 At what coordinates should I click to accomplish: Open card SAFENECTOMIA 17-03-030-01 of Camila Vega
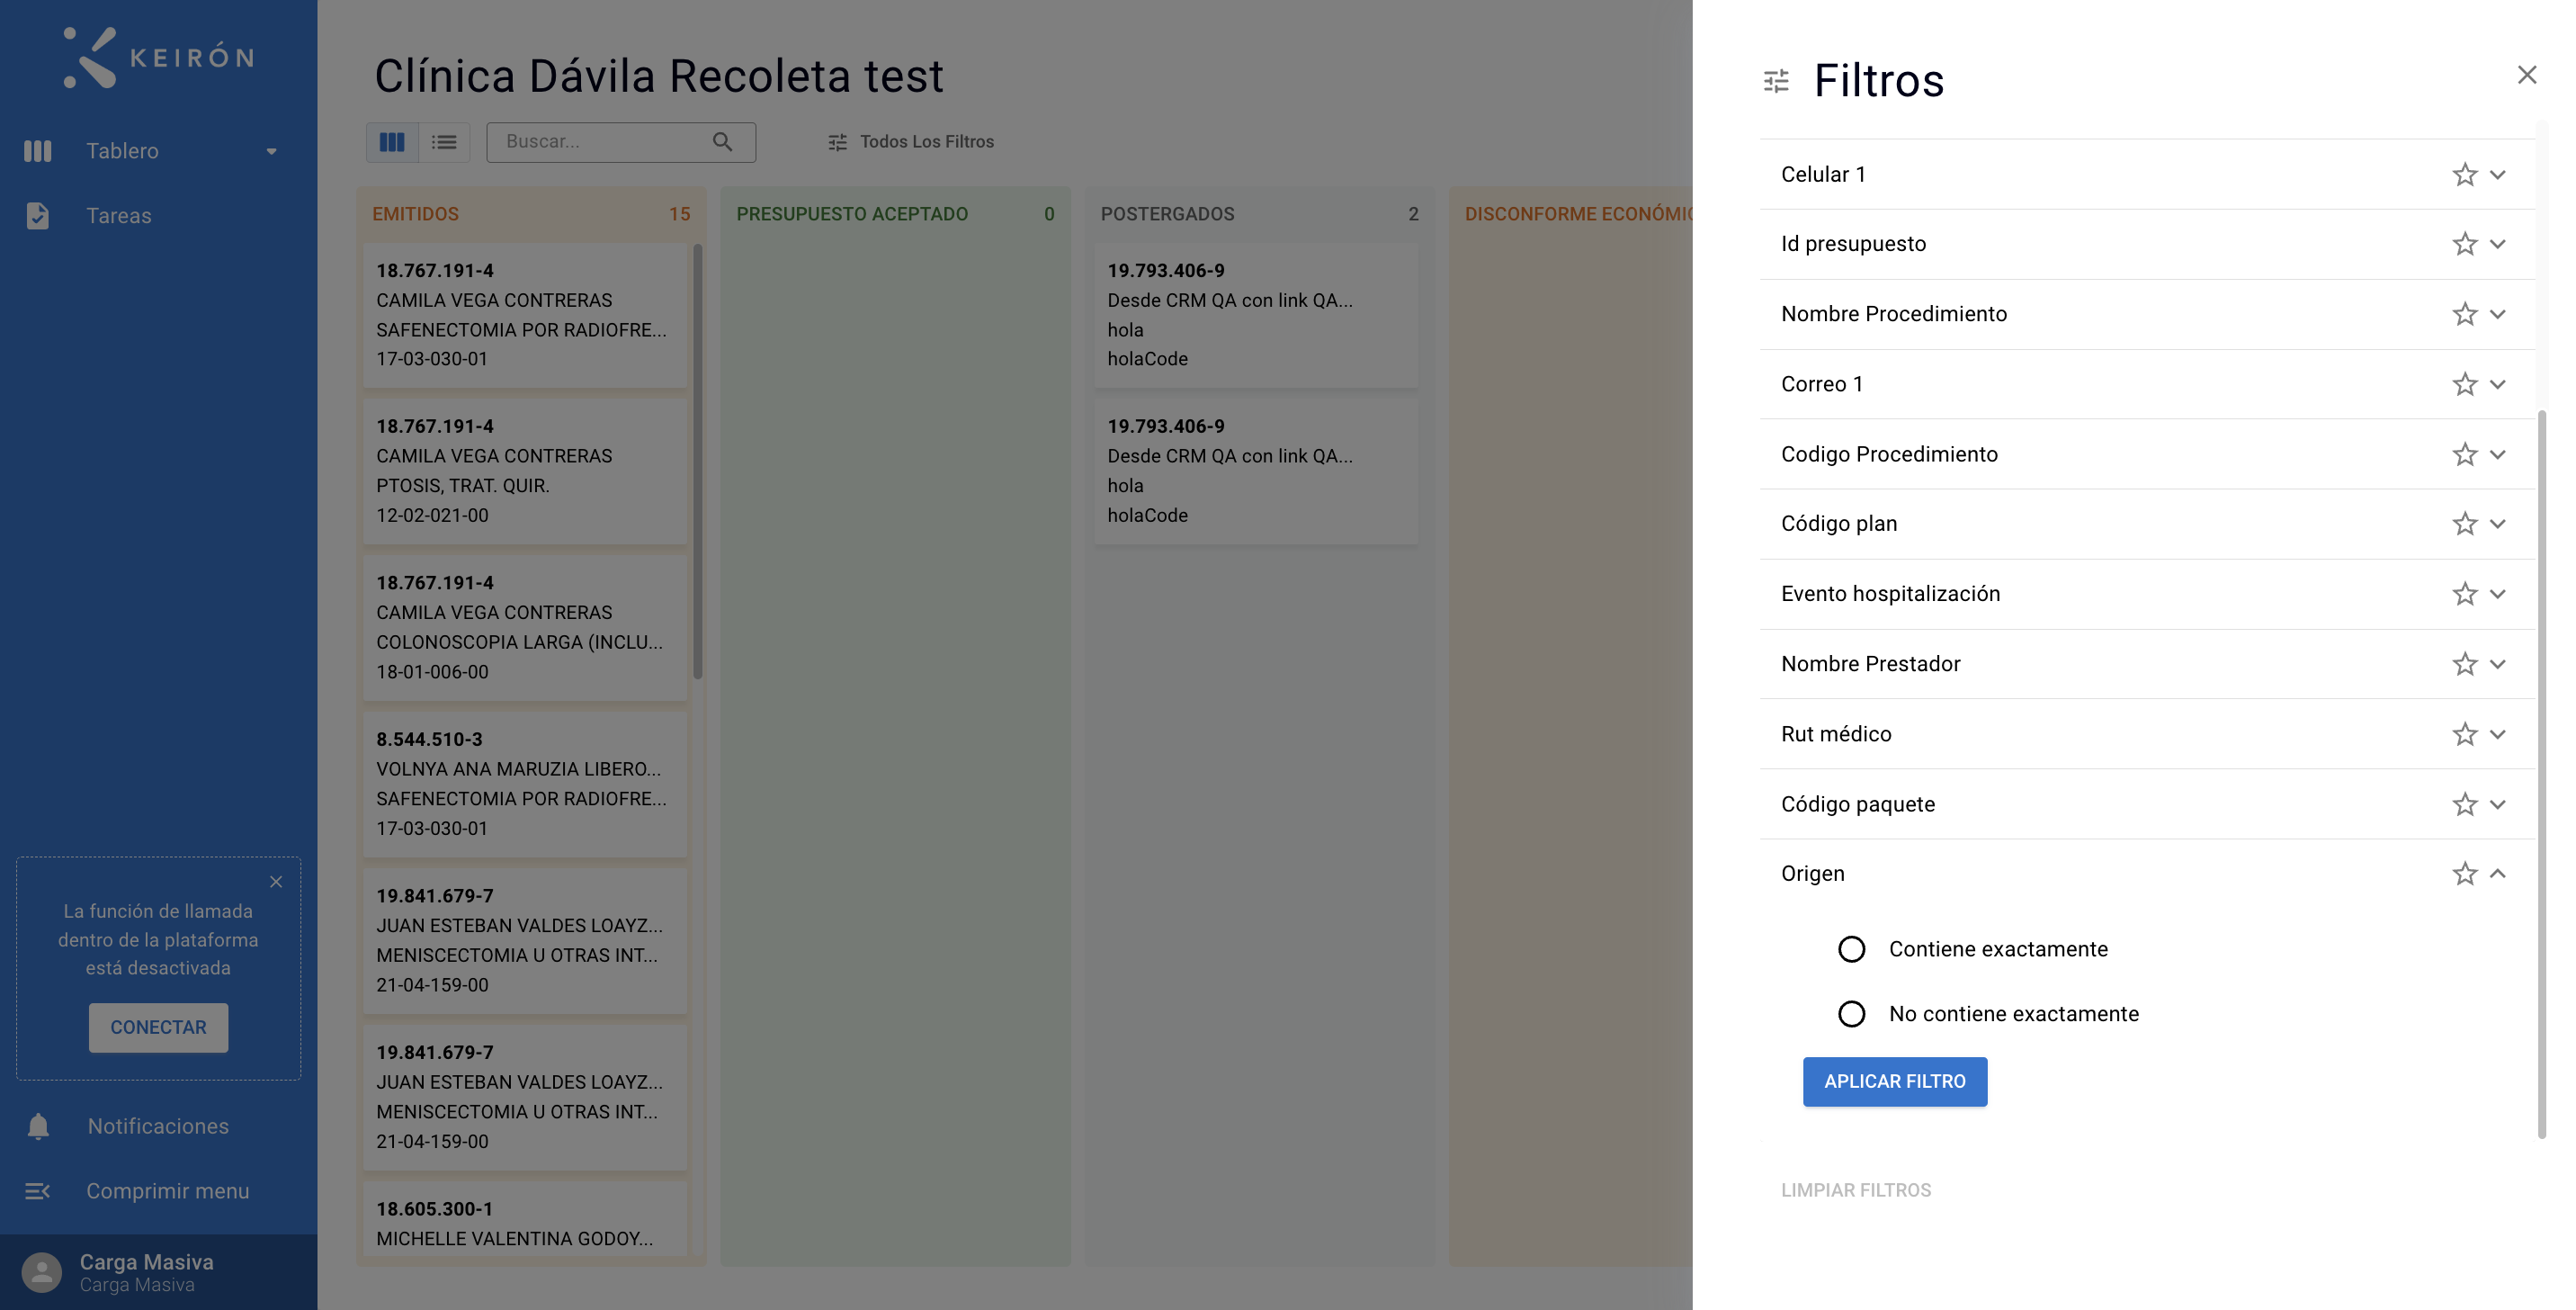coord(525,315)
